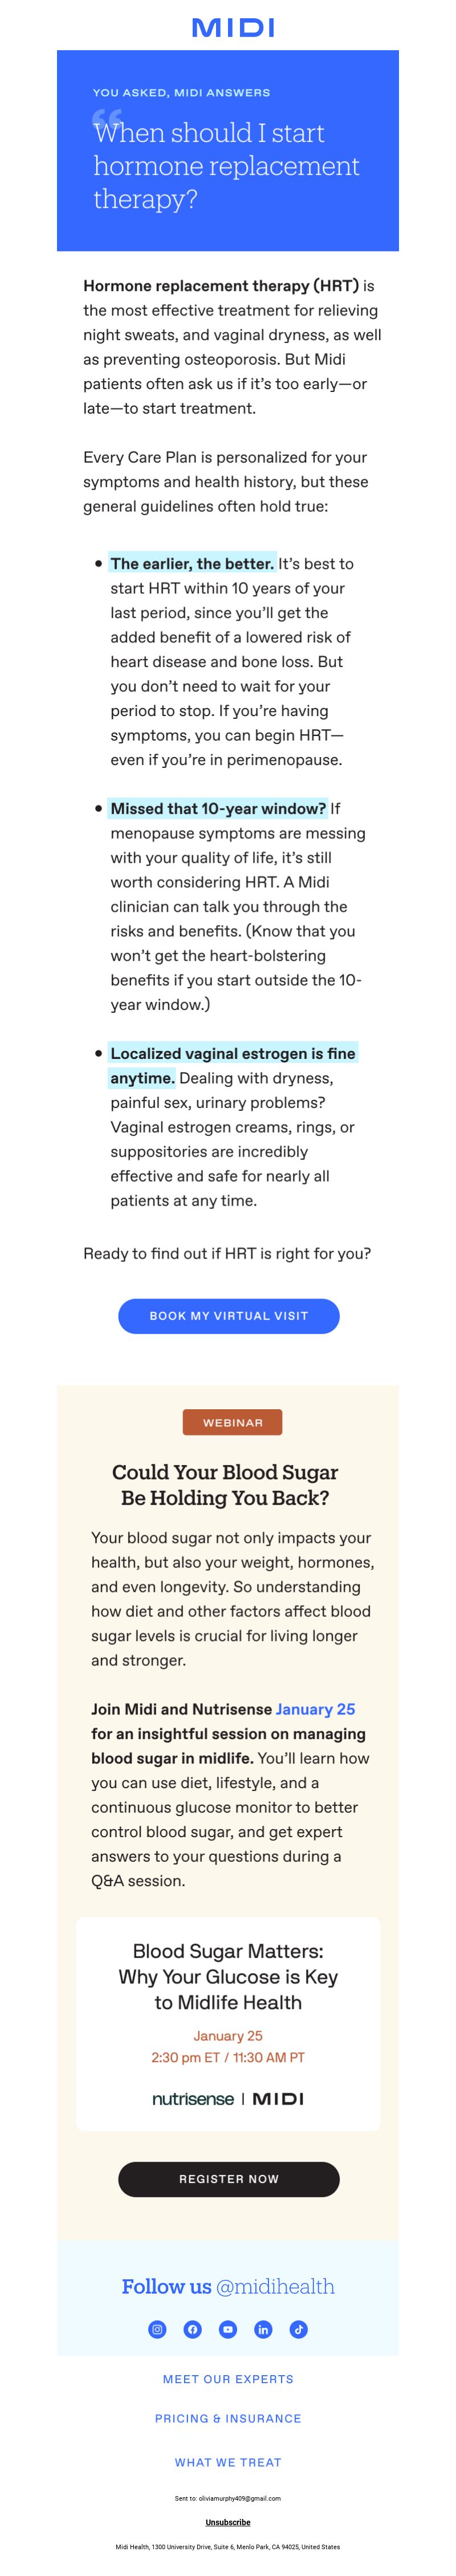Open the What We Treat link

coord(228,2462)
